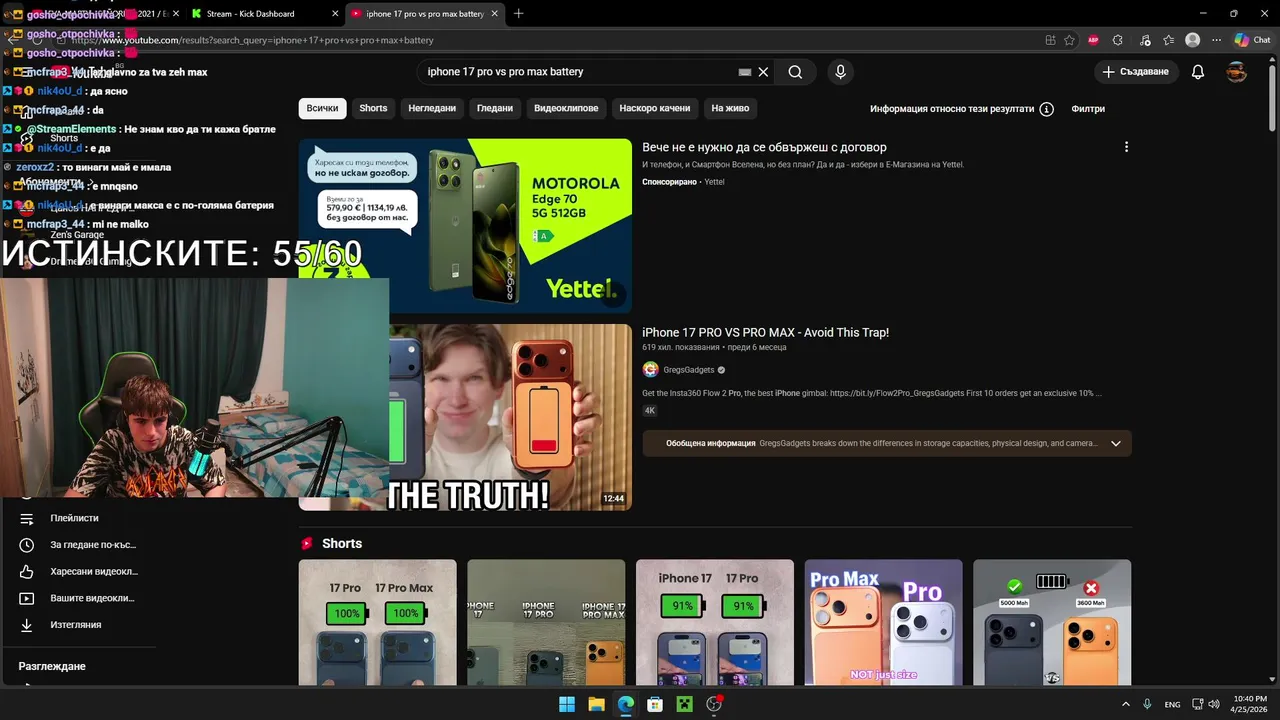The width and height of the screenshot is (1280, 720).
Task: Launch Minecraft from the taskbar
Action: click(x=684, y=704)
